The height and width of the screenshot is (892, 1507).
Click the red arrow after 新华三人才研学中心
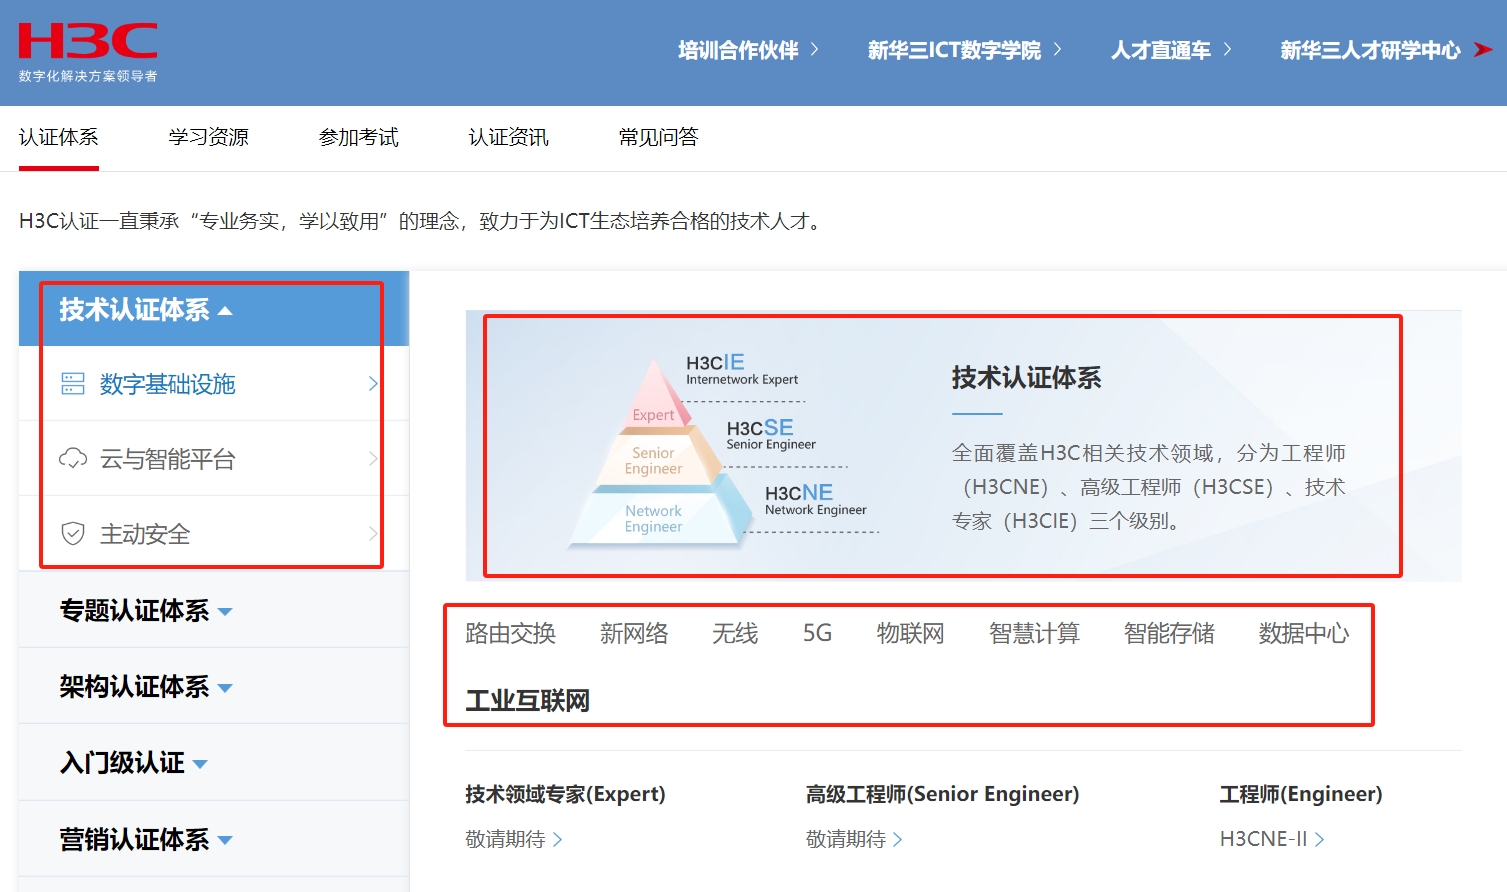click(1483, 50)
